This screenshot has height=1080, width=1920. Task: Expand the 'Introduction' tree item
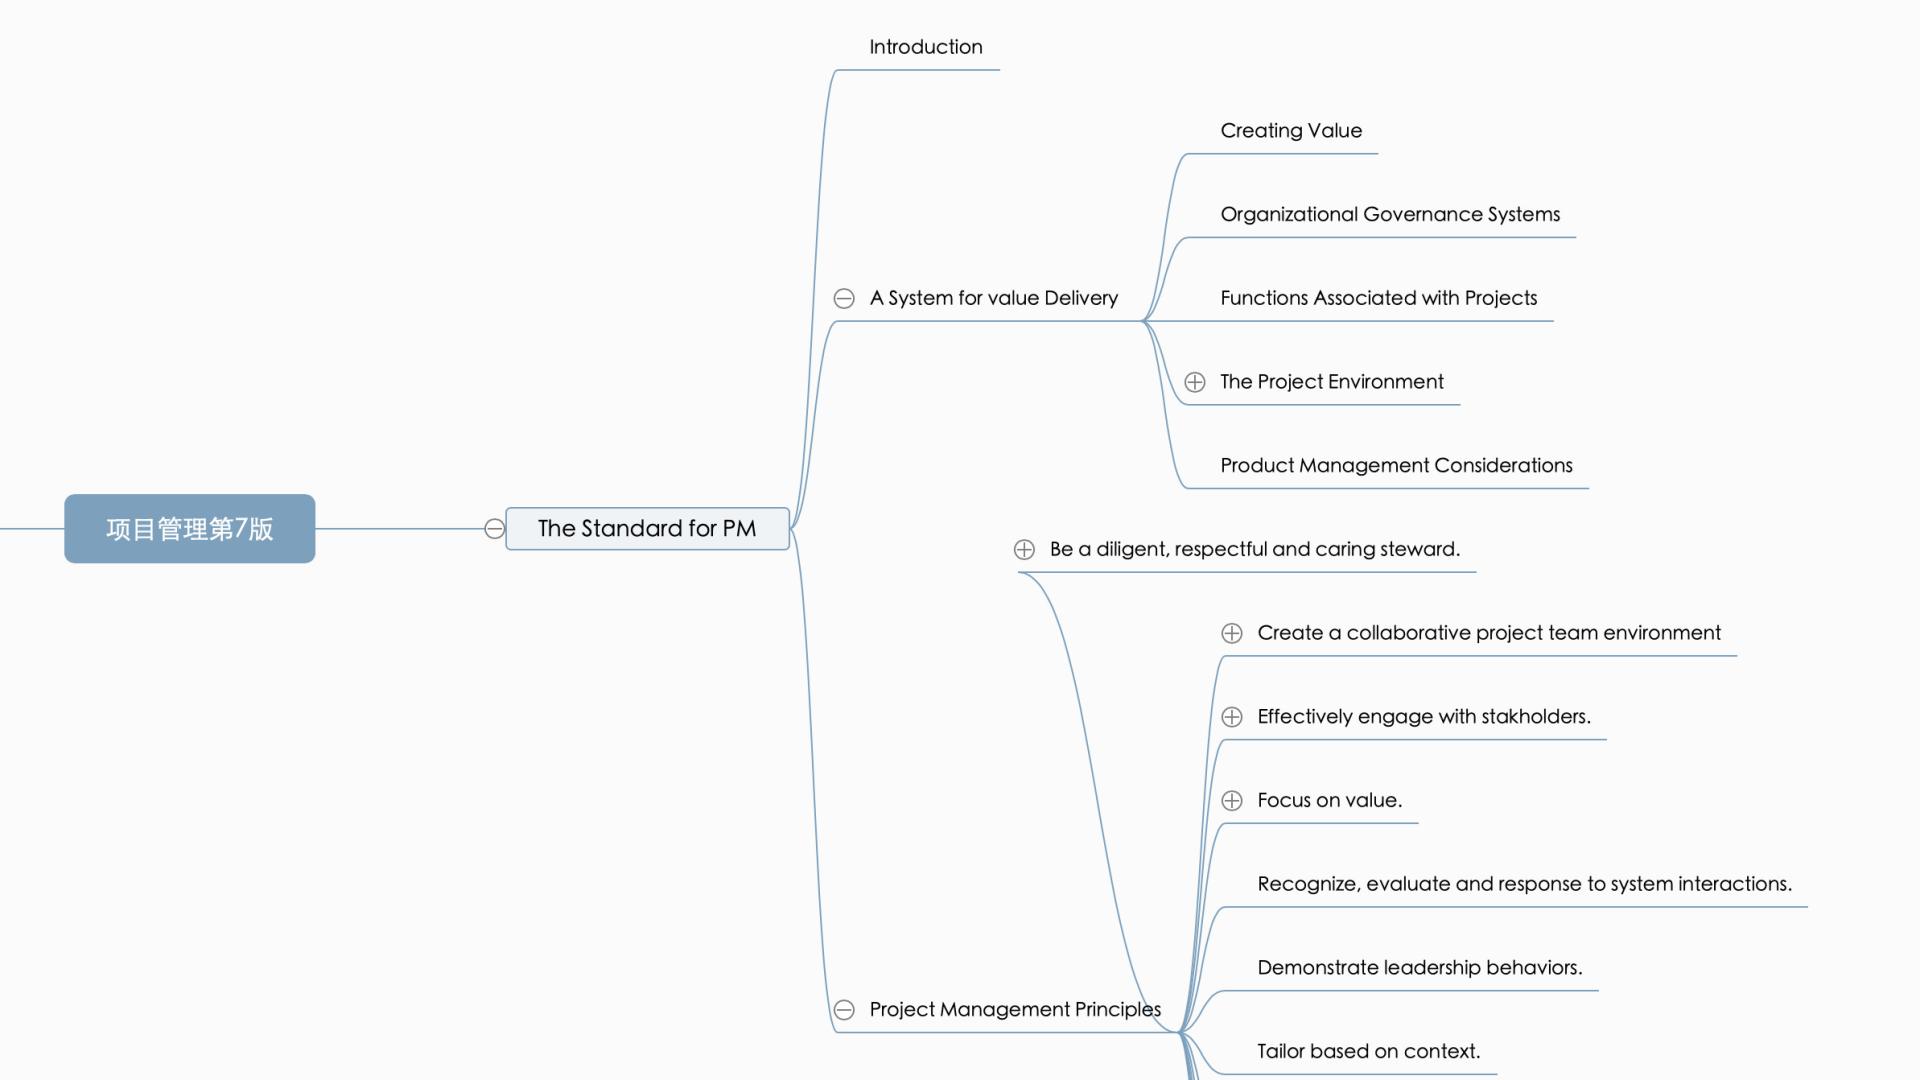(x=923, y=45)
